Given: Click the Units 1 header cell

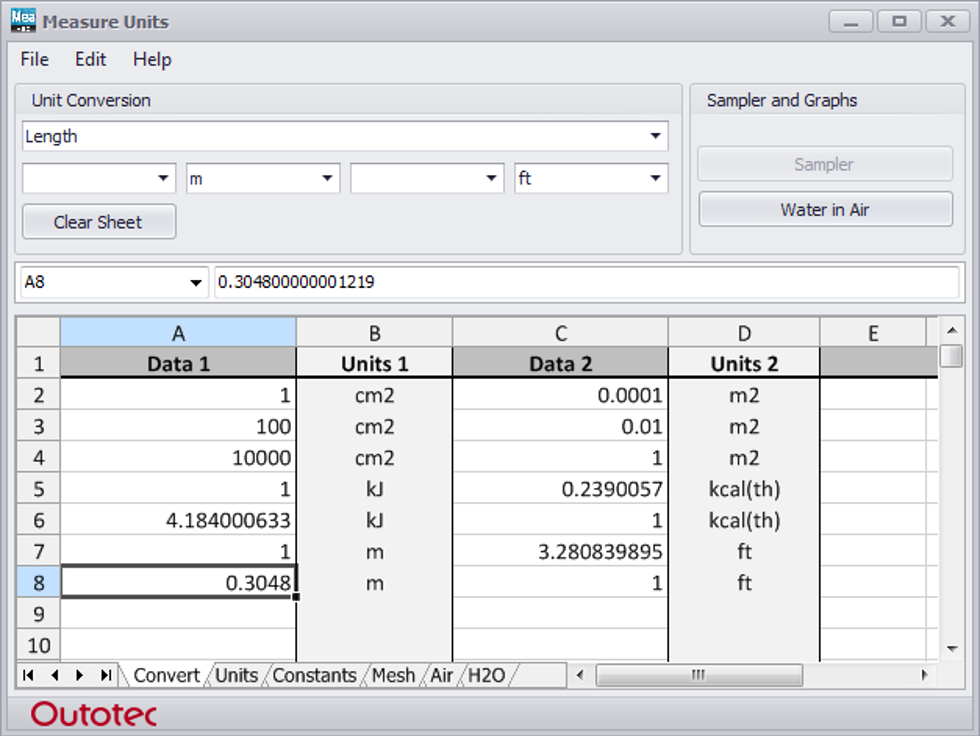Looking at the screenshot, I should 374,363.
